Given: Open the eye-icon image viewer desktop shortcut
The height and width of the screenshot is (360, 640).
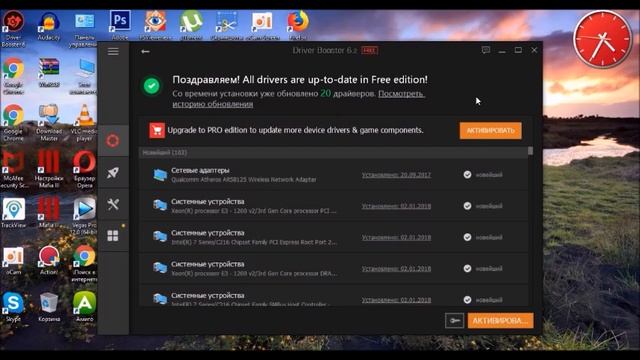Looking at the screenshot, I should (x=155, y=25).
